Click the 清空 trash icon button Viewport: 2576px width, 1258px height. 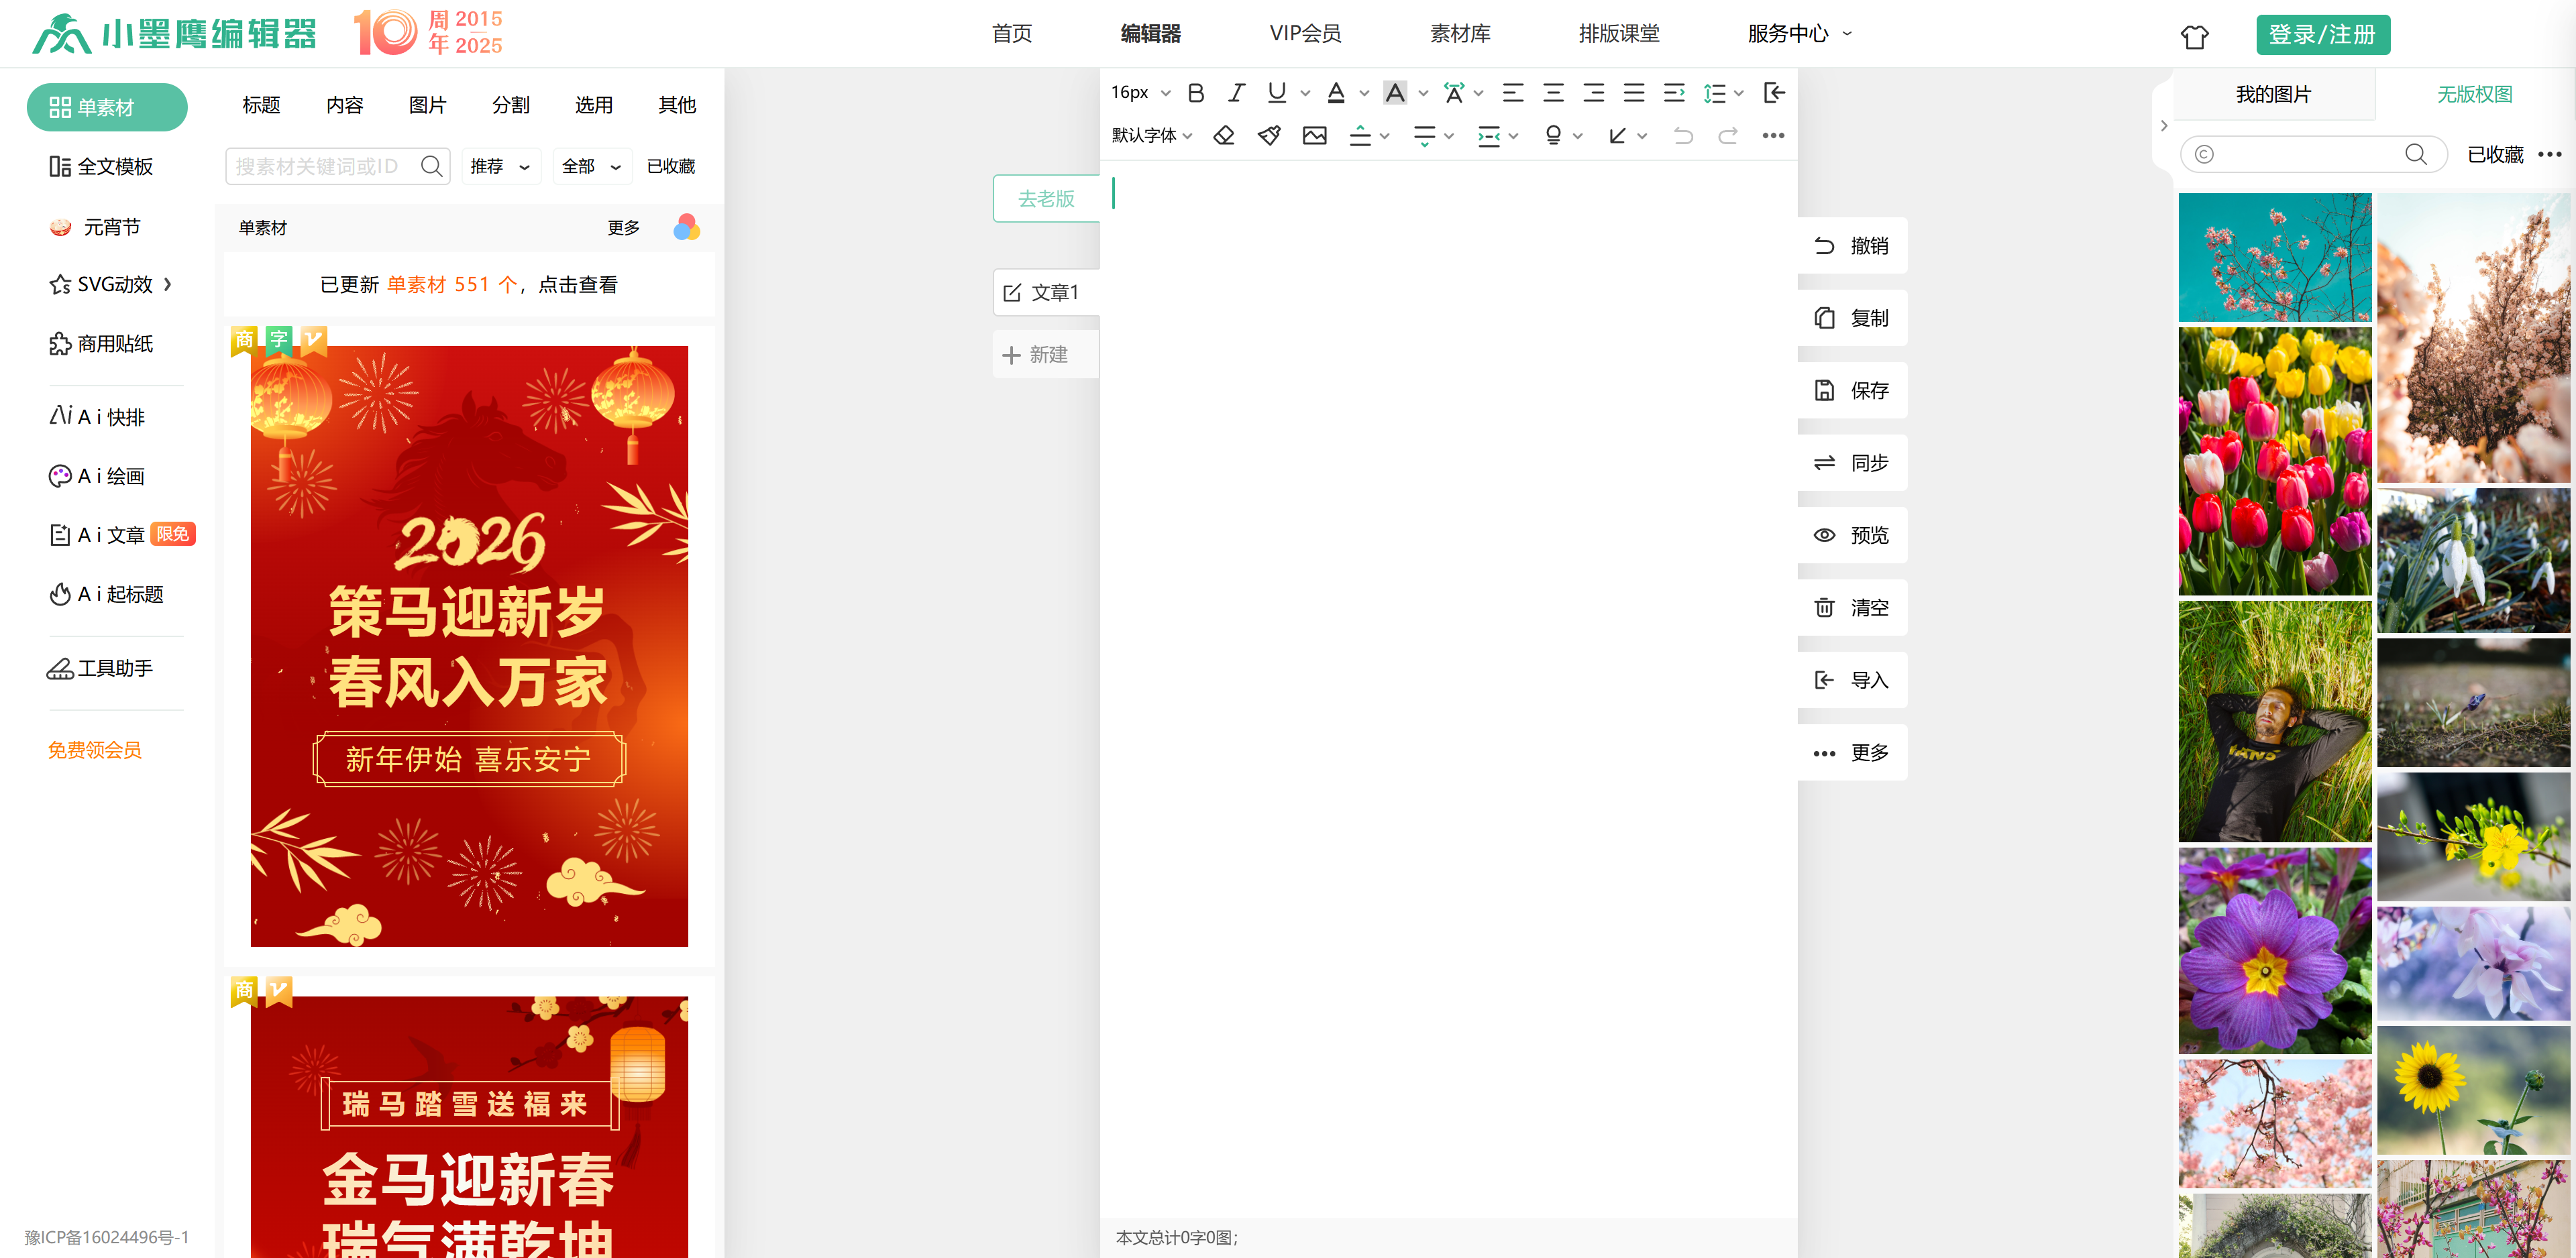coord(1851,607)
